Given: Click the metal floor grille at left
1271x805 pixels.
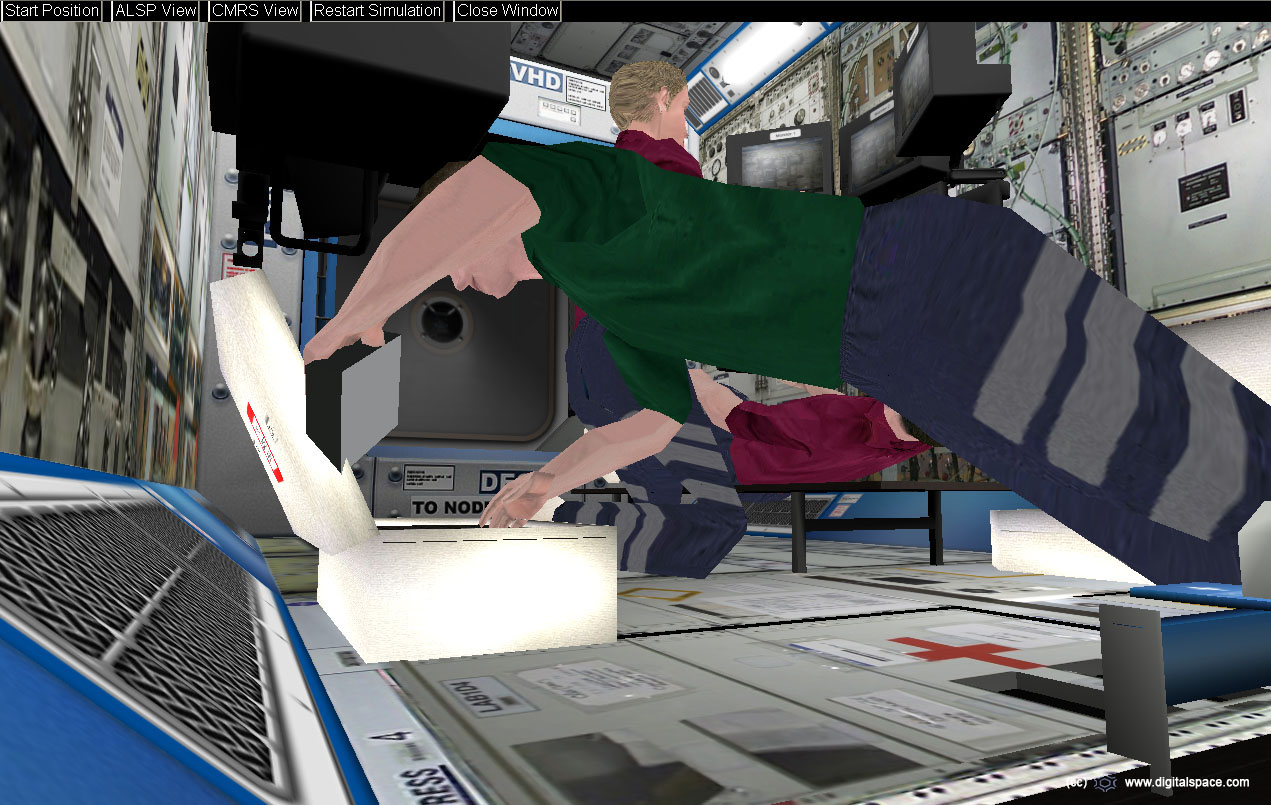Looking at the screenshot, I should 130,600.
